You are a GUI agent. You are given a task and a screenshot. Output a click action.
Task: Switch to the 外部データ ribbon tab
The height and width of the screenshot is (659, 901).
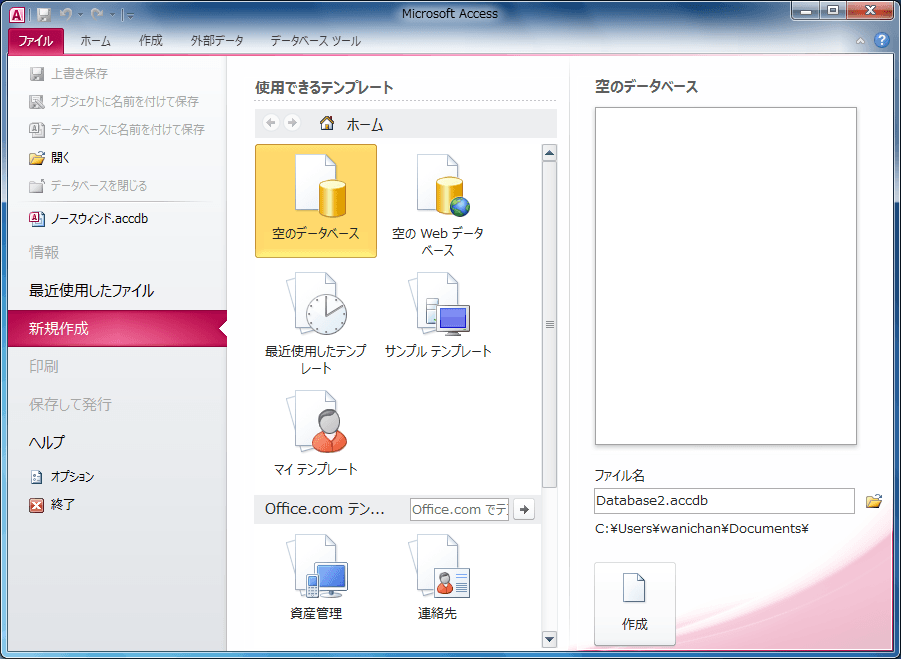point(217,41)
